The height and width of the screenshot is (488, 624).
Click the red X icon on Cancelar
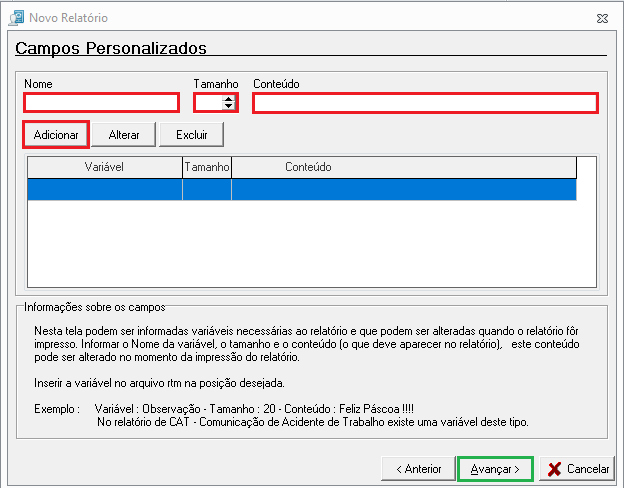point(554,469)
